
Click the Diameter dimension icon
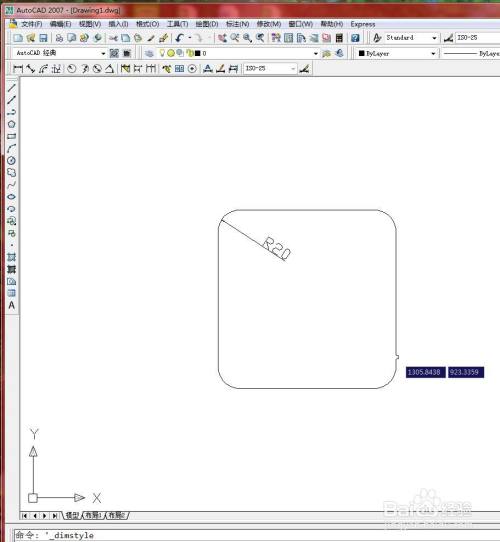(x=97, y=69)
